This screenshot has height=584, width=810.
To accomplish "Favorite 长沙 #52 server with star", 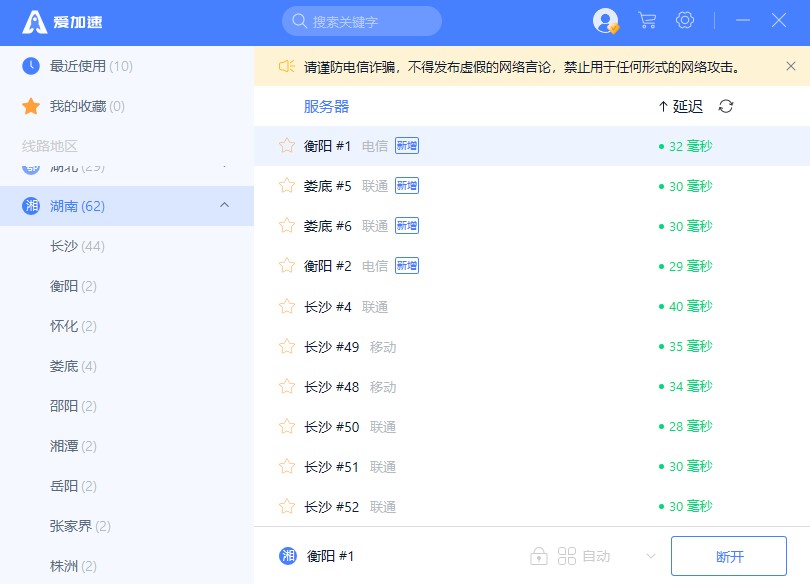I will pyautogui.click(x=287, y=507).
